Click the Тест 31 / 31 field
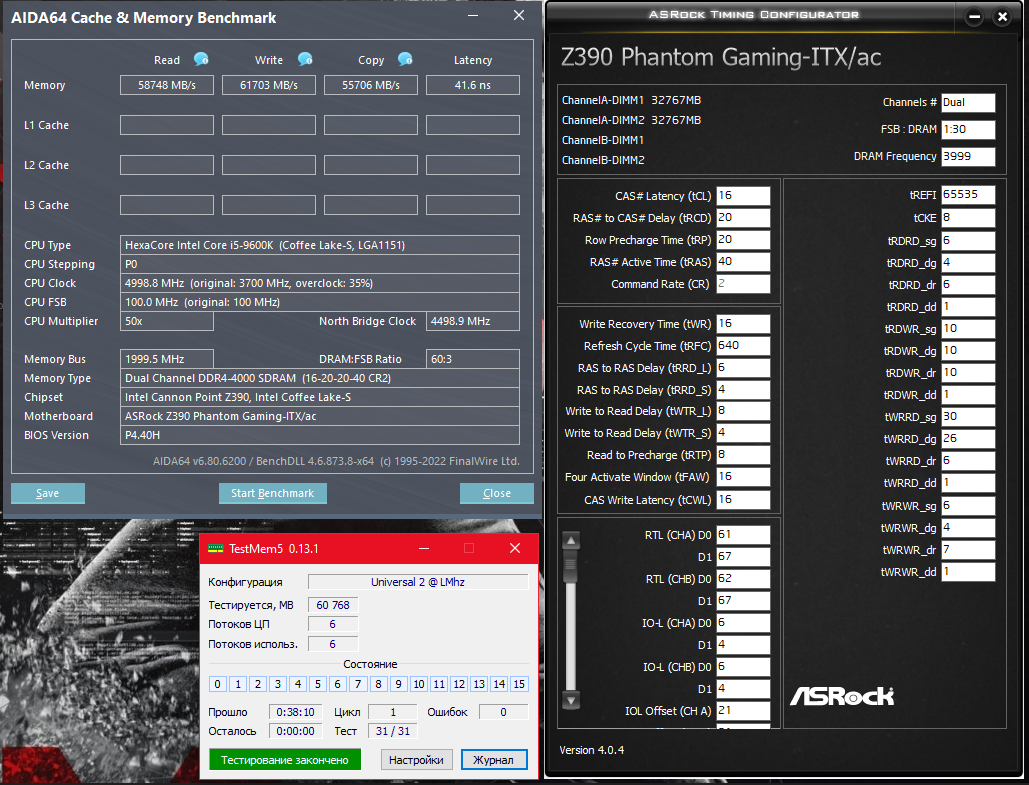Screen dimensions: 1029x785 [x=393, y=731]
